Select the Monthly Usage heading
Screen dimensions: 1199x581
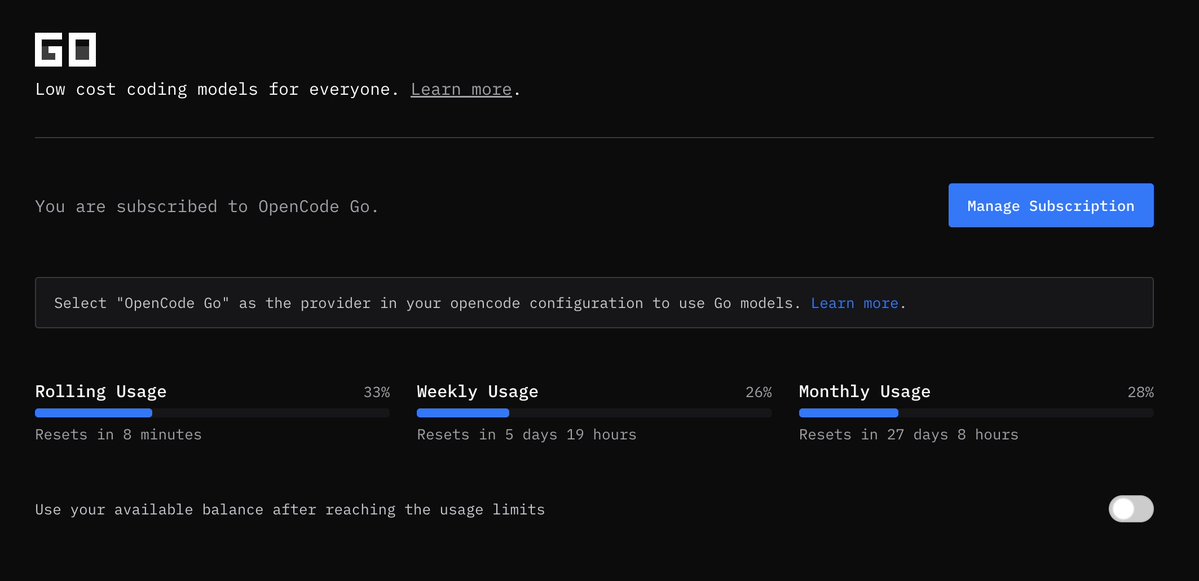[865, 391]
